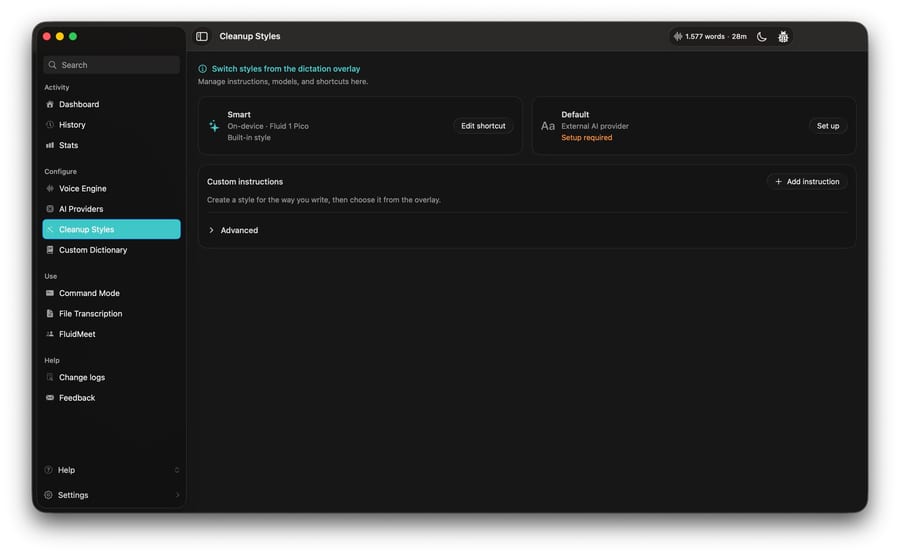Viewport: 900px width, 555px height.
Task: Click External AI provider text
Action: [x=595, y=126]
